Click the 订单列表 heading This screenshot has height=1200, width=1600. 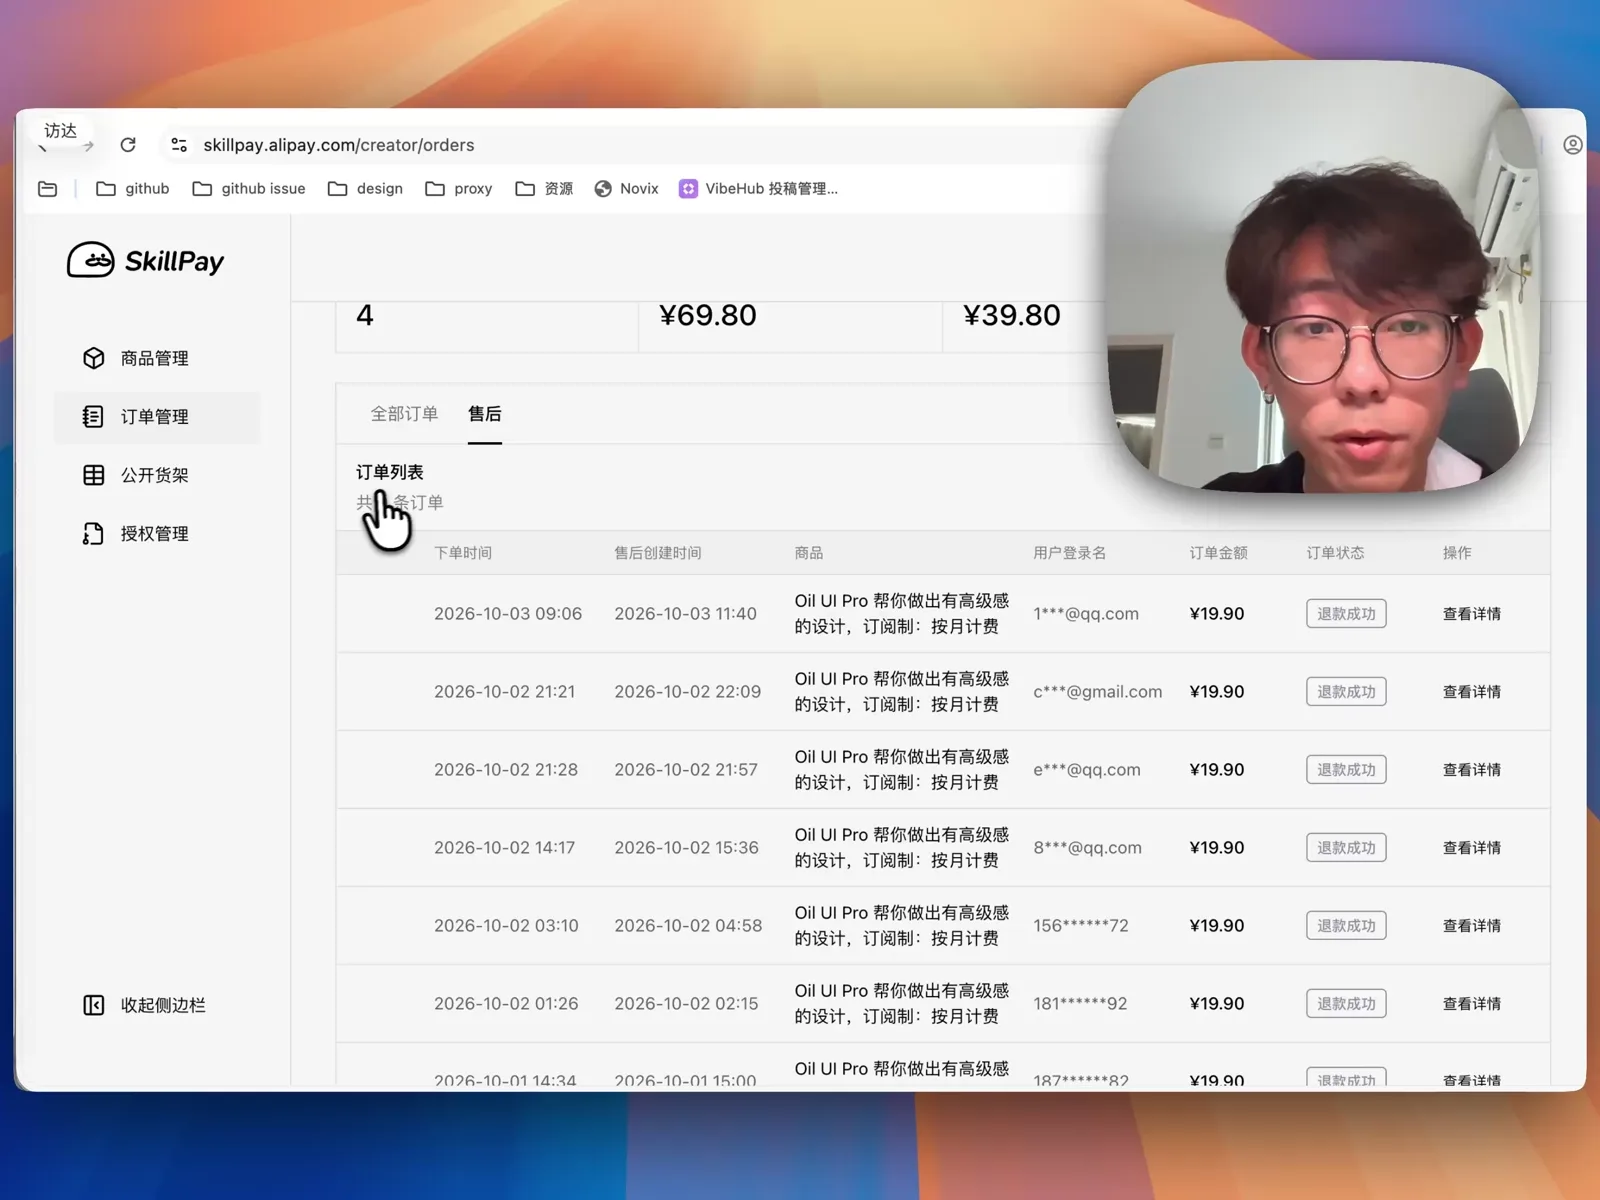390,472
